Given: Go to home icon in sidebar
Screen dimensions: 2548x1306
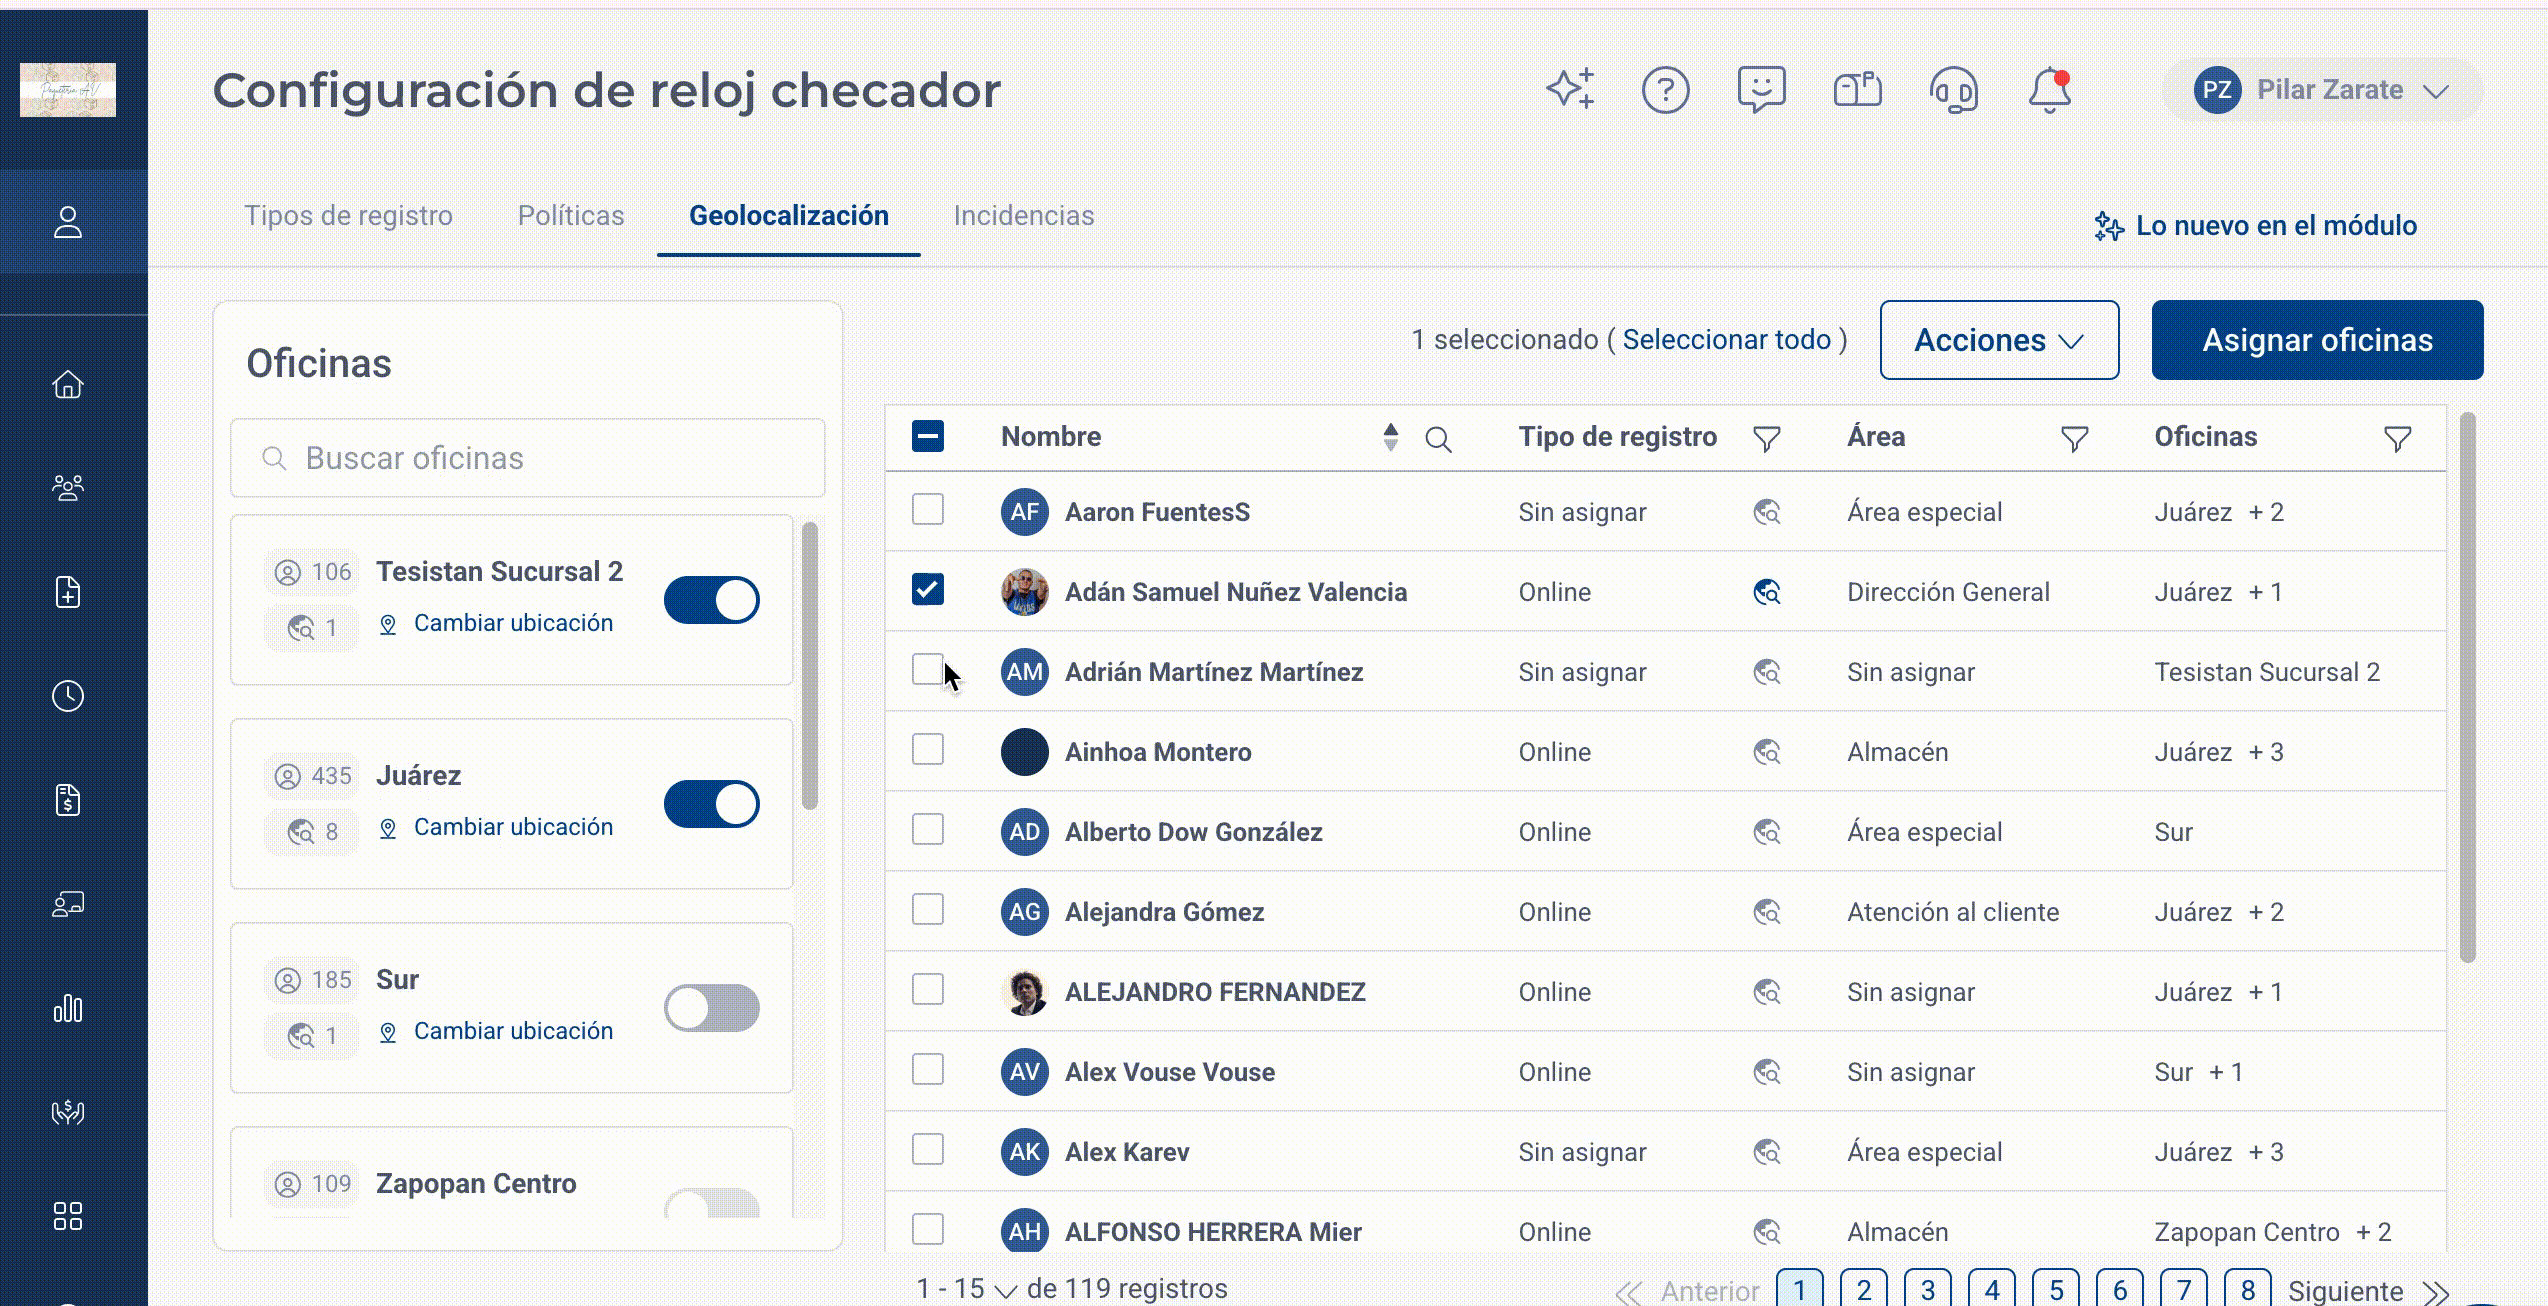Looking at the screenshot, I should [x=68, y=384].
